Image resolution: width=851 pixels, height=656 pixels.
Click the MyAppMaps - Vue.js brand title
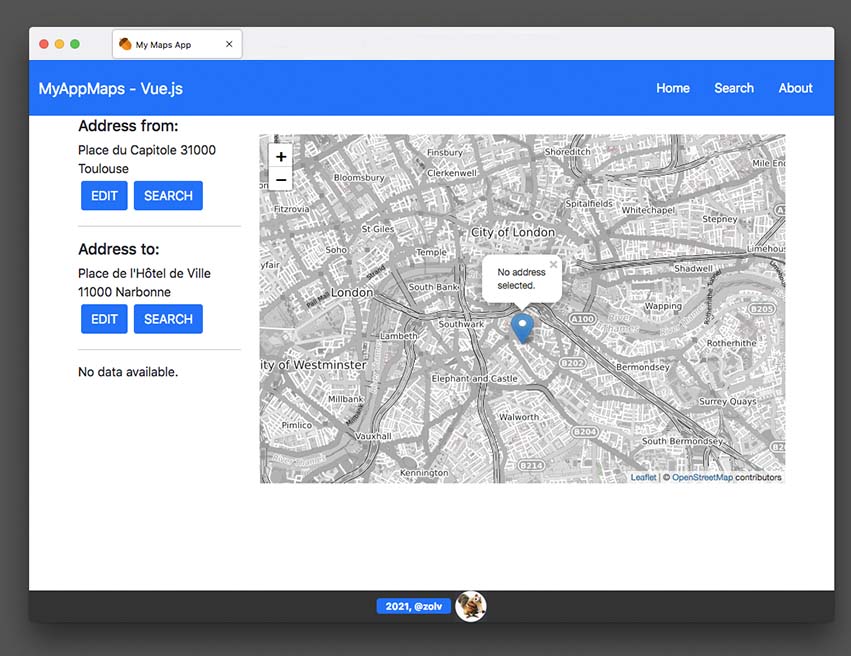pos(110,88)
